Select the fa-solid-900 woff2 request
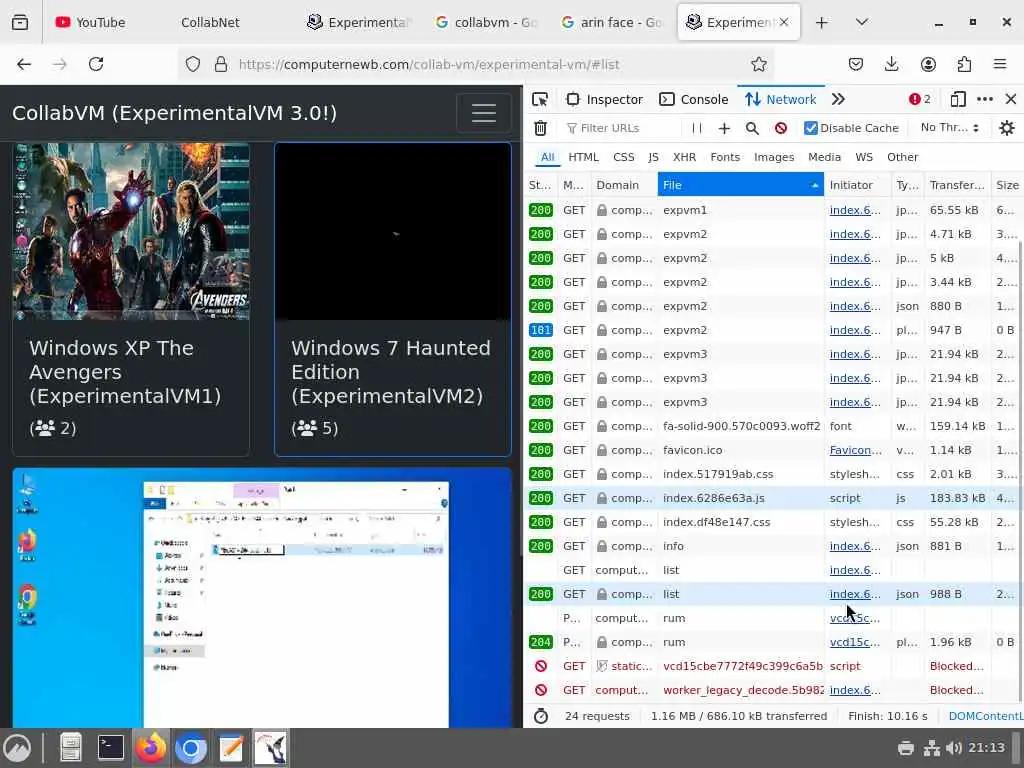The height and width of the screenshot is (768, 1024). click(773, 426)
